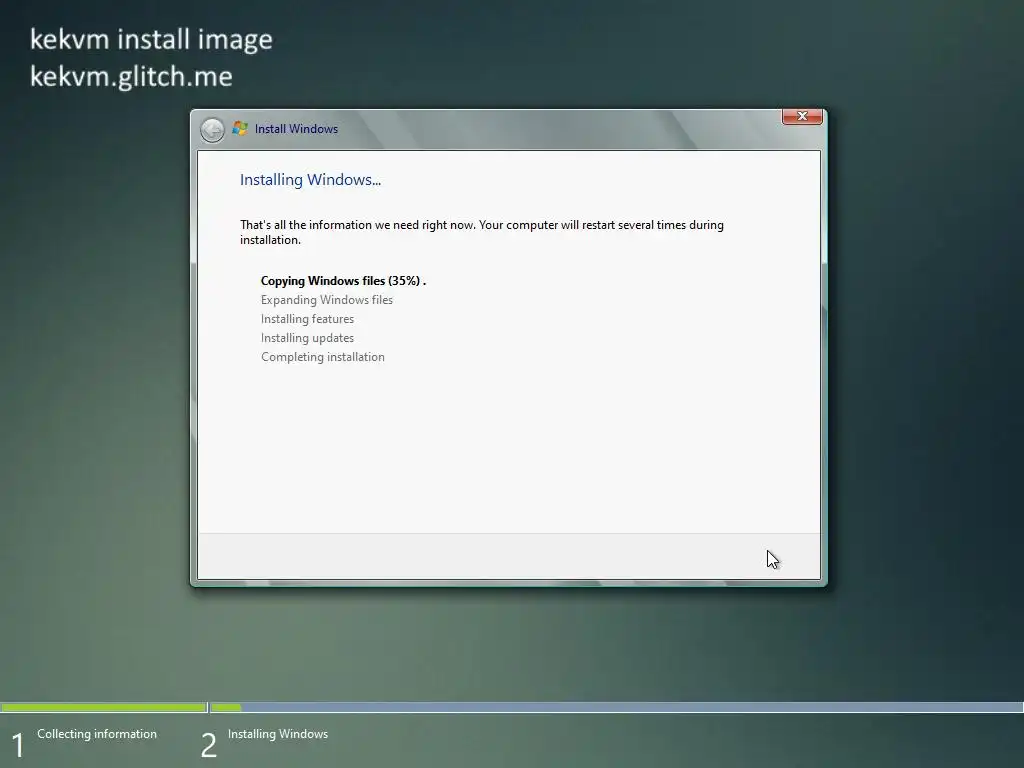Click the 'Installing features' step
This screenshot has height=768, width=1024.
(307, 319)
